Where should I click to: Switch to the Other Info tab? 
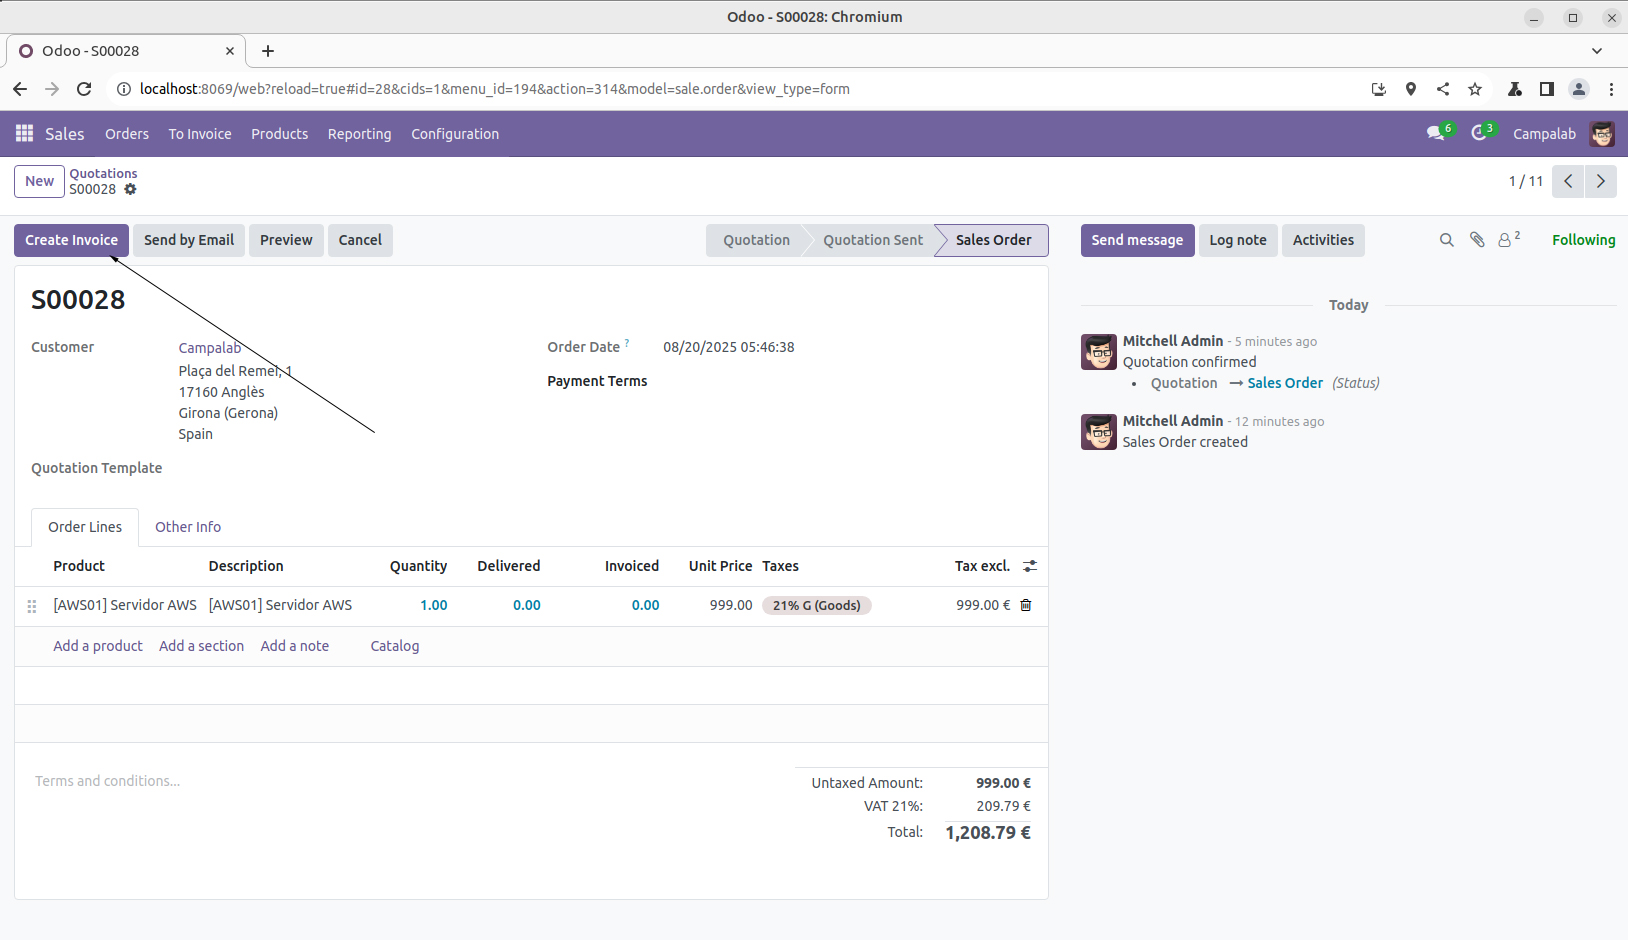click(188, 527)
